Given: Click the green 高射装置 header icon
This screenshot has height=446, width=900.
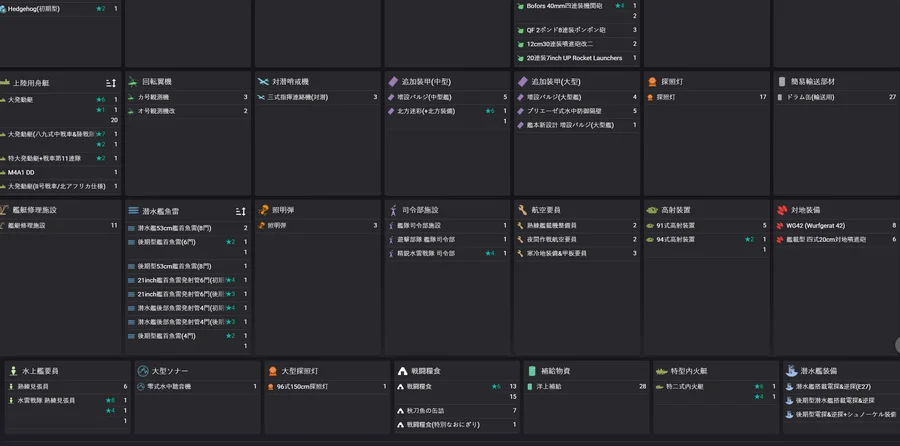Looking at the screenshot, I should tap(652, 211).
